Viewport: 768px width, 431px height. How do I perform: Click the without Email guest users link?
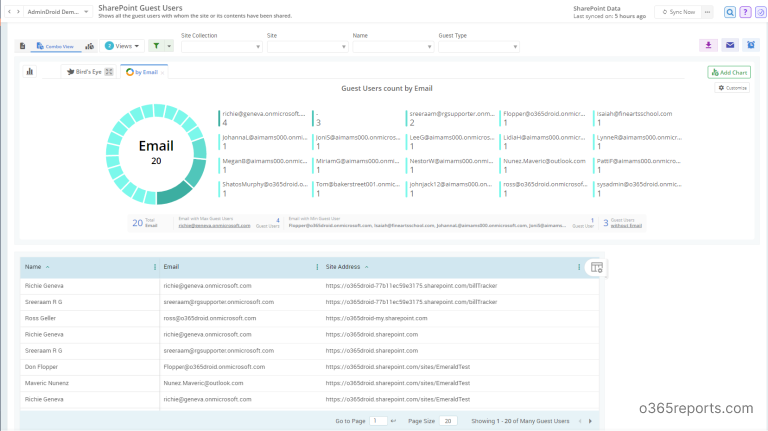pos(626,226)
